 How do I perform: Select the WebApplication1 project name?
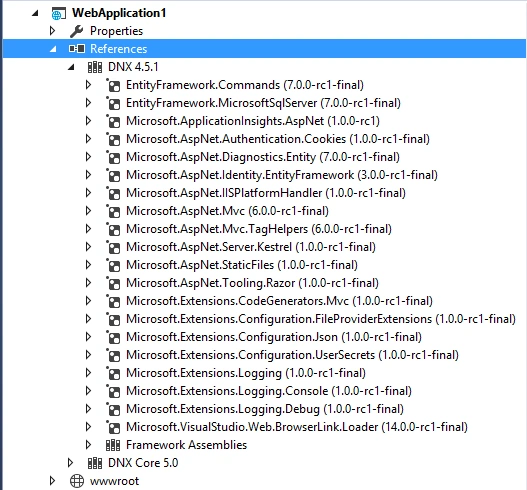119,13
